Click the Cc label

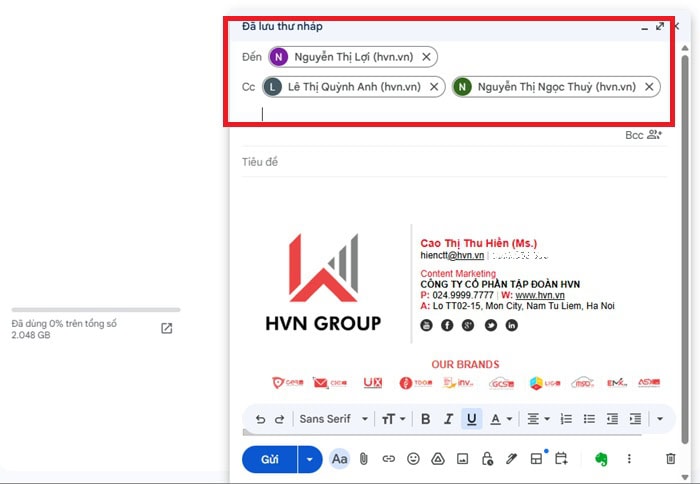[248, 87]
